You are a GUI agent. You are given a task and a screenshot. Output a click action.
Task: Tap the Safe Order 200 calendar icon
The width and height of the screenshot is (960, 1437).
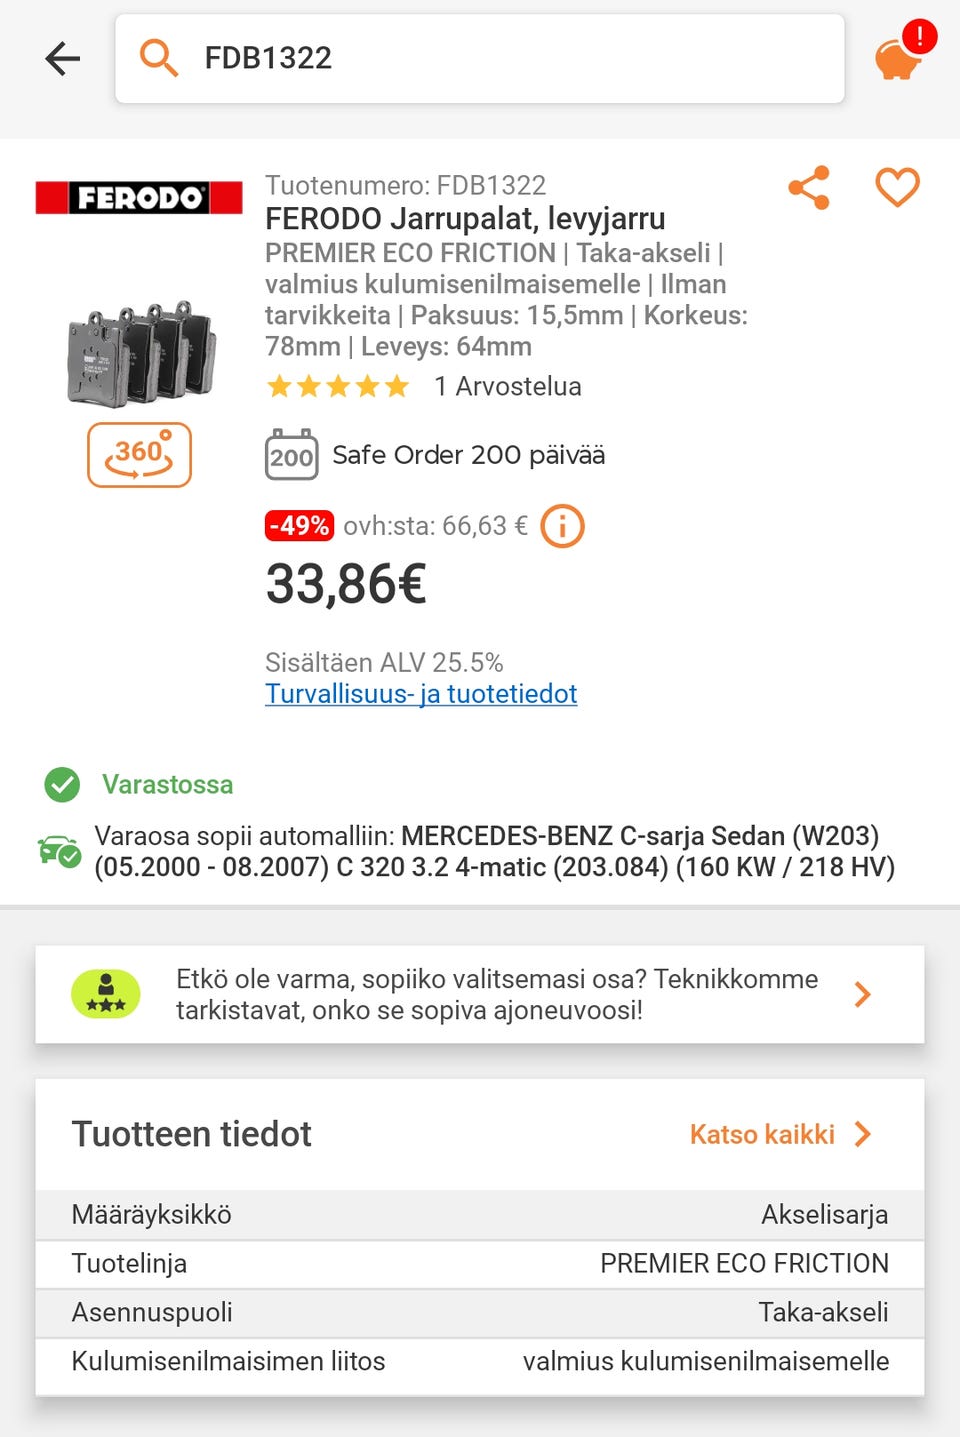pyautogui.click(x=291, y=455)
